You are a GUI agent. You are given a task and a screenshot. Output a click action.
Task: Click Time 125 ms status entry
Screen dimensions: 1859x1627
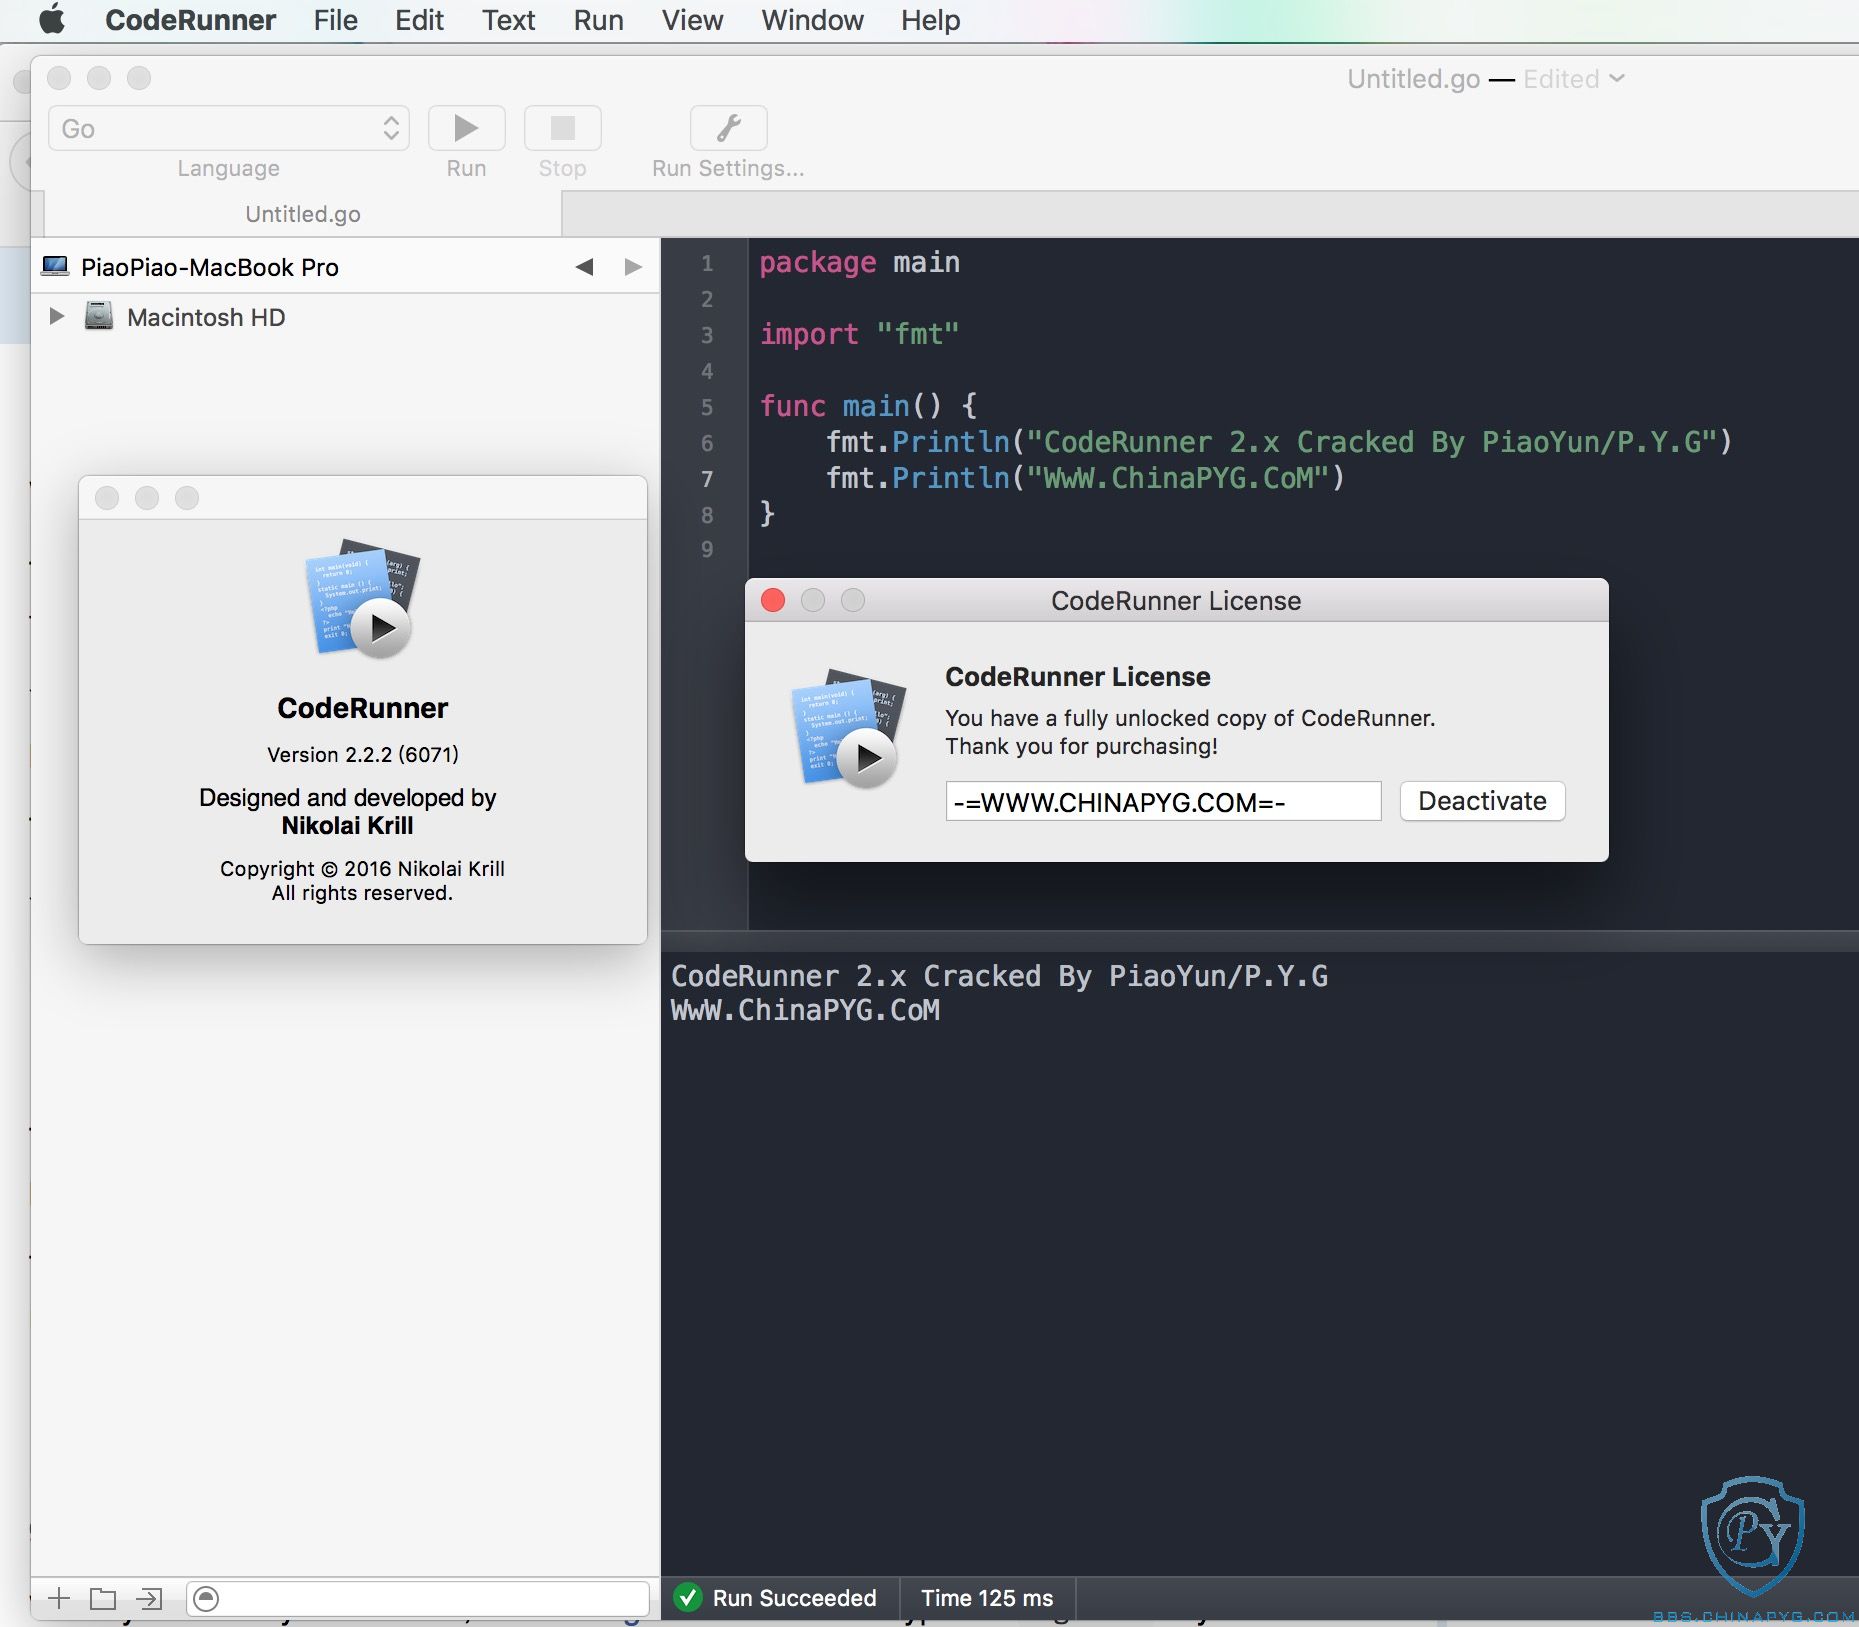pos(987,1598)
